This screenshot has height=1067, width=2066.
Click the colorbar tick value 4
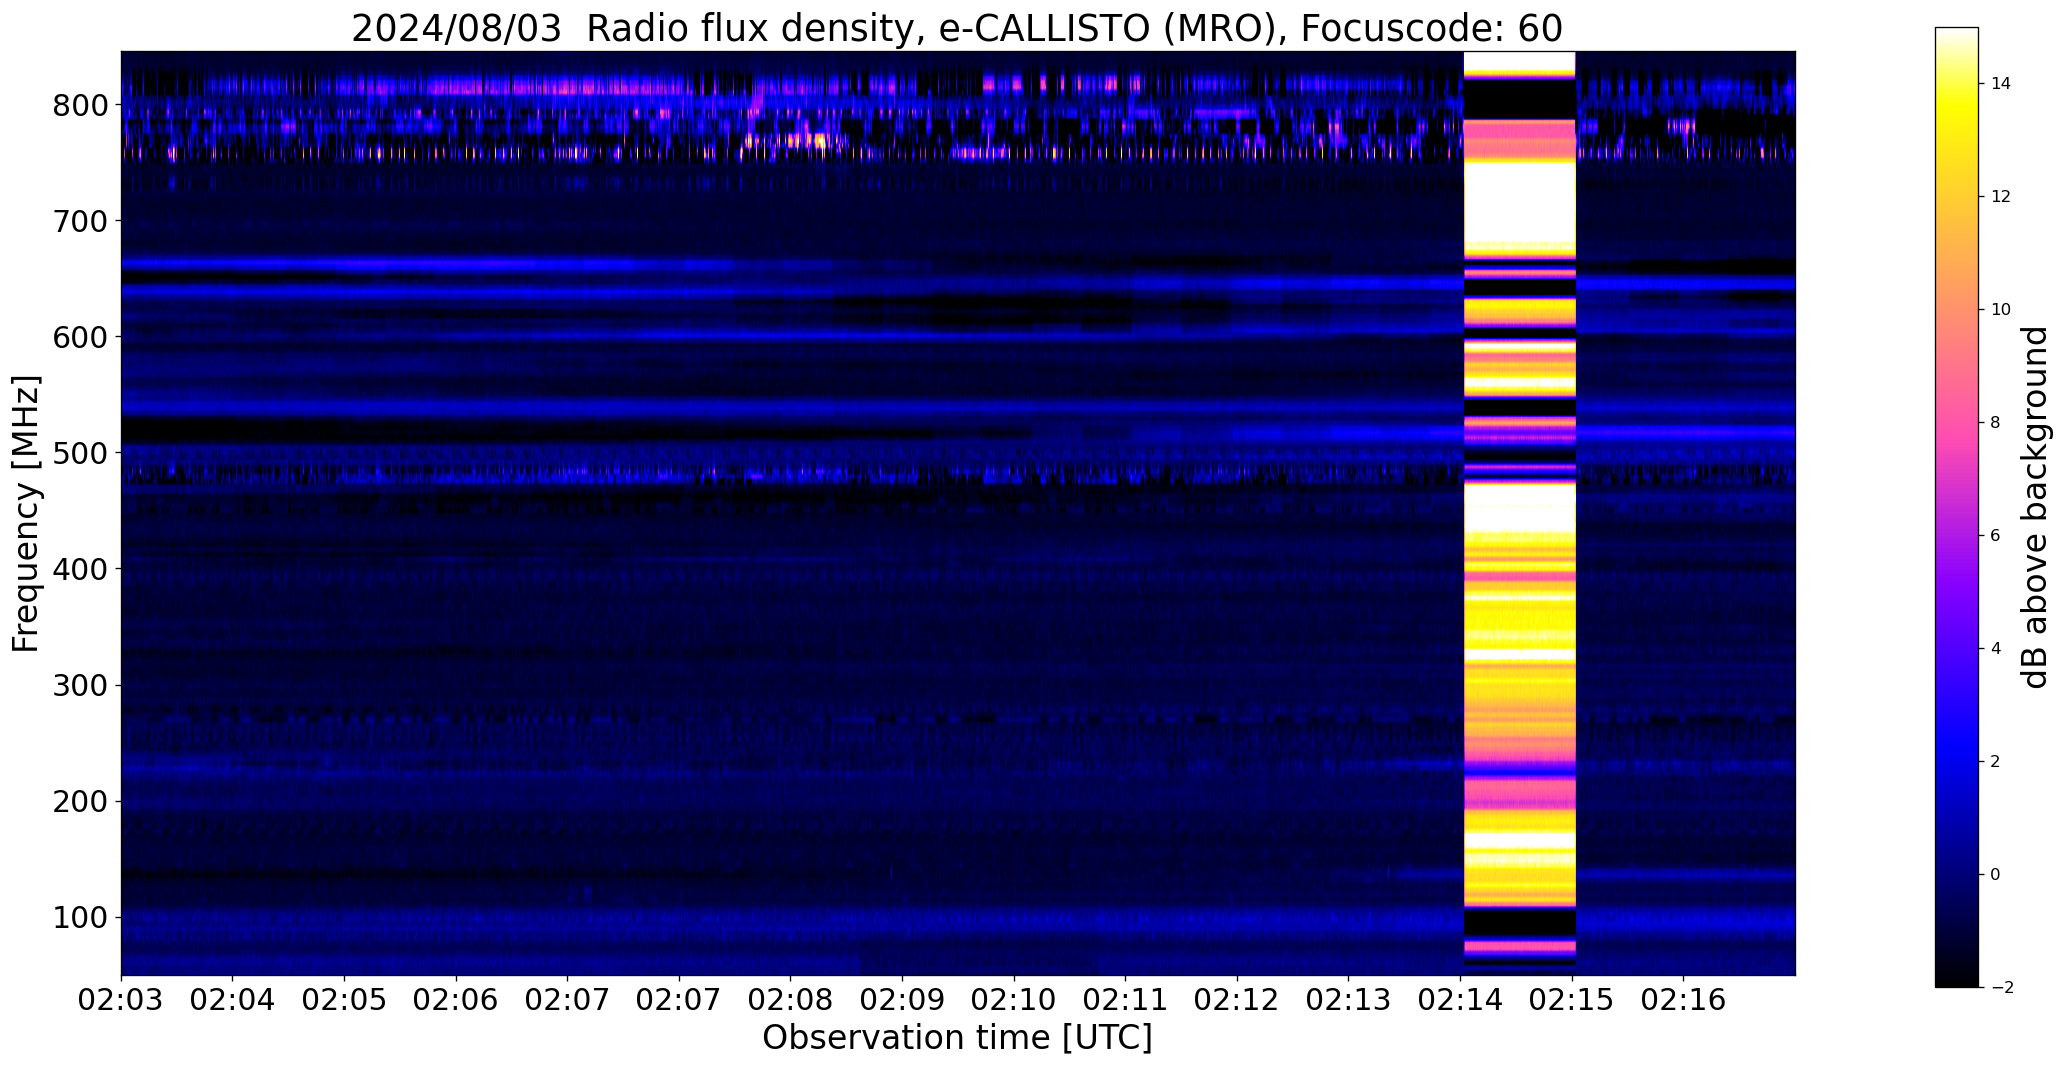tap(1996, 649)
